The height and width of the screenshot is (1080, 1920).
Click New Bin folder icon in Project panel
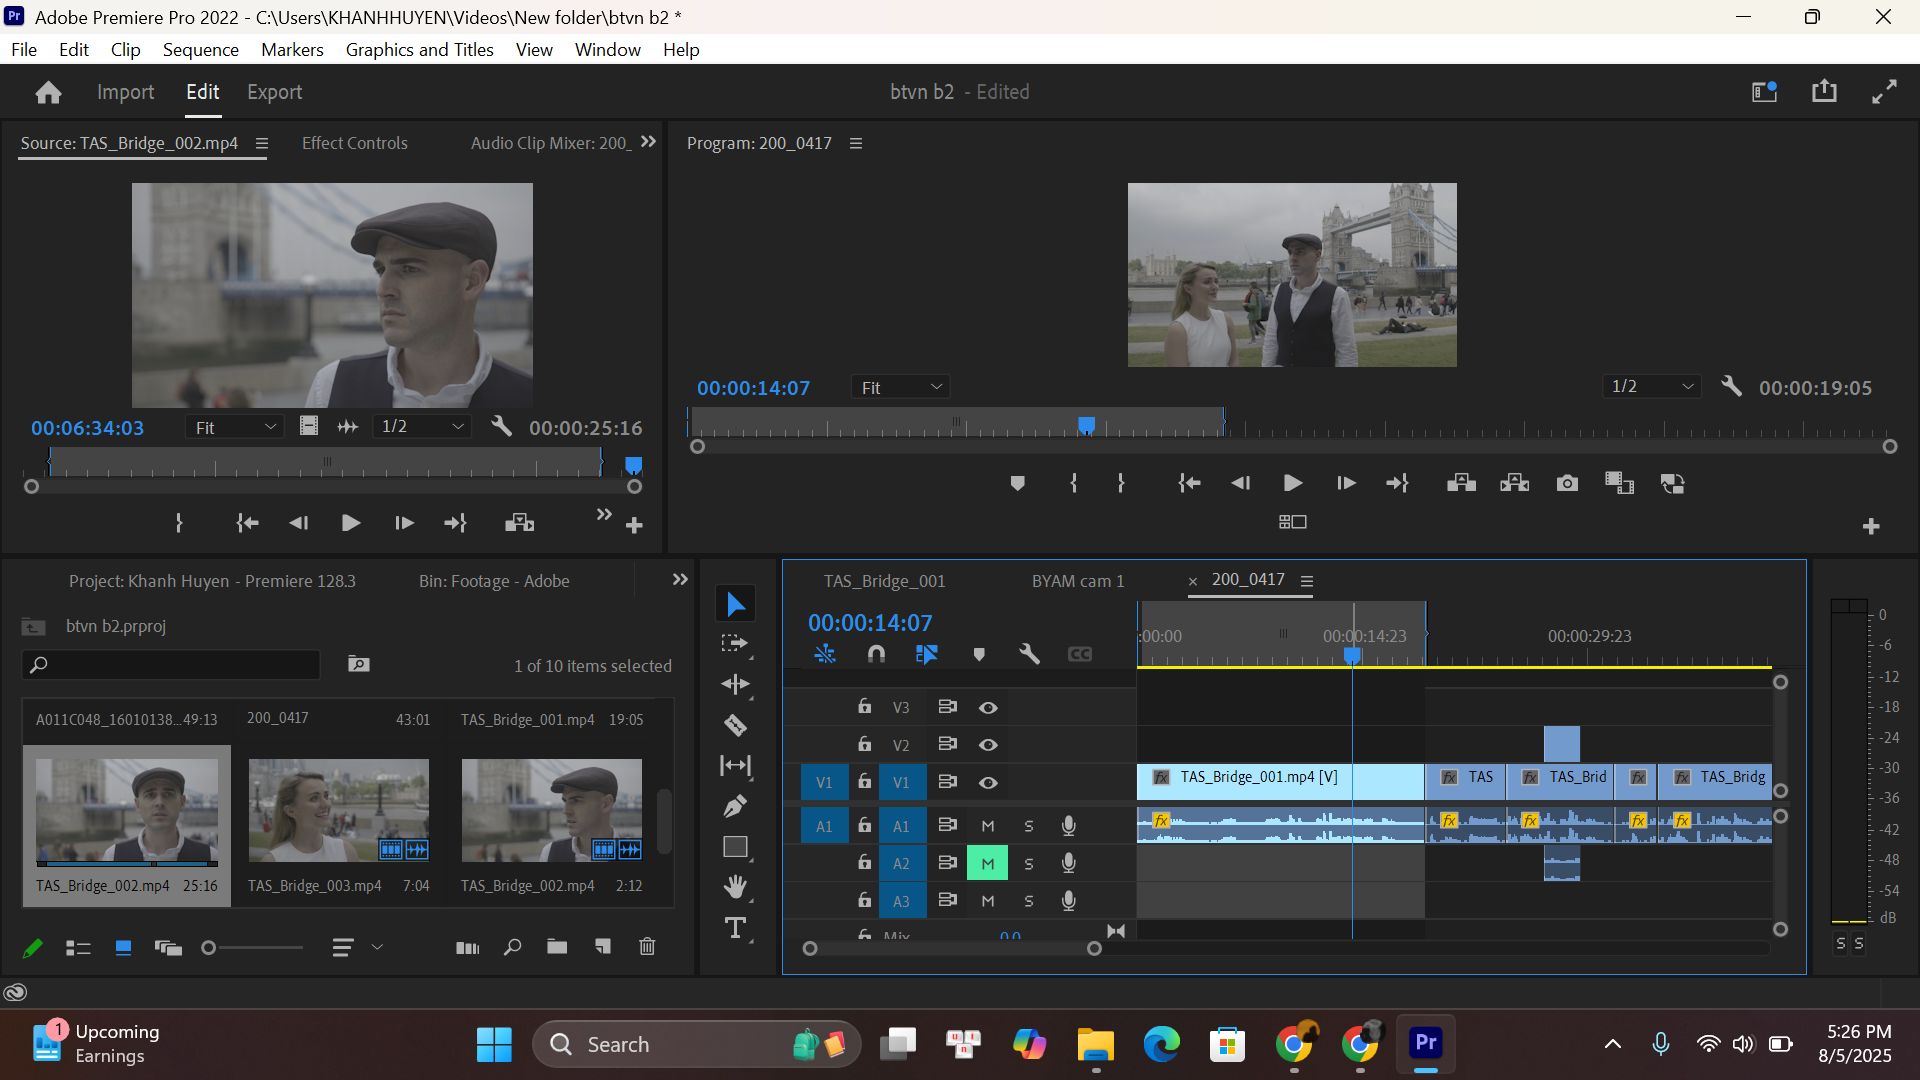[x=557, y=947]
